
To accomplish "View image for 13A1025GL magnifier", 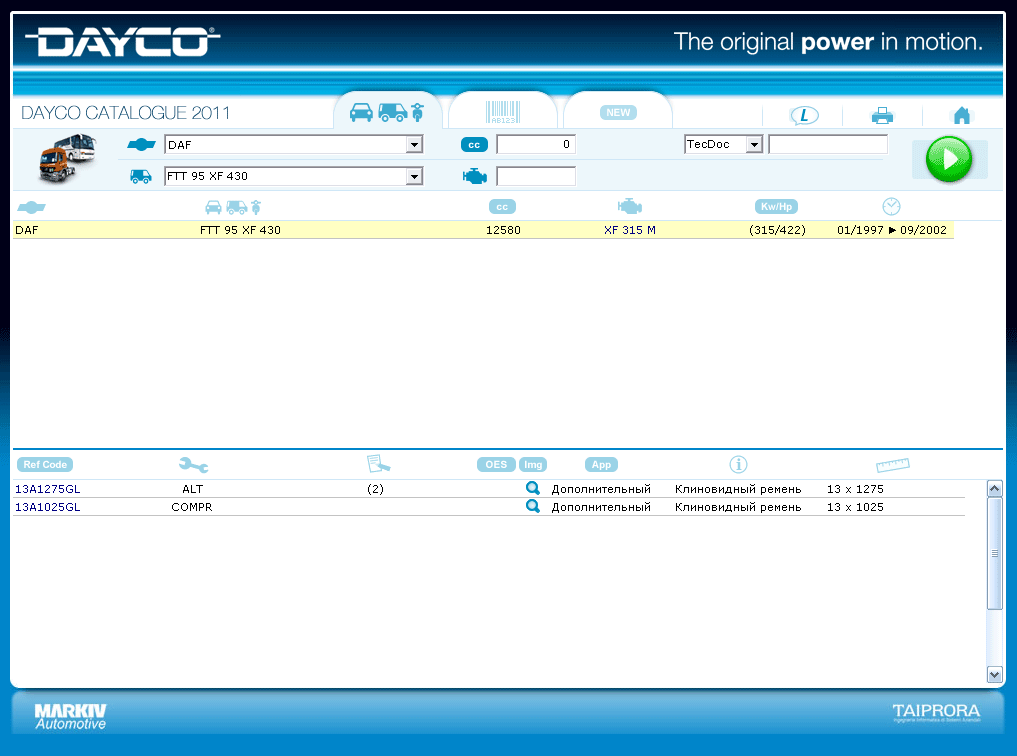I will click(532, 506).
